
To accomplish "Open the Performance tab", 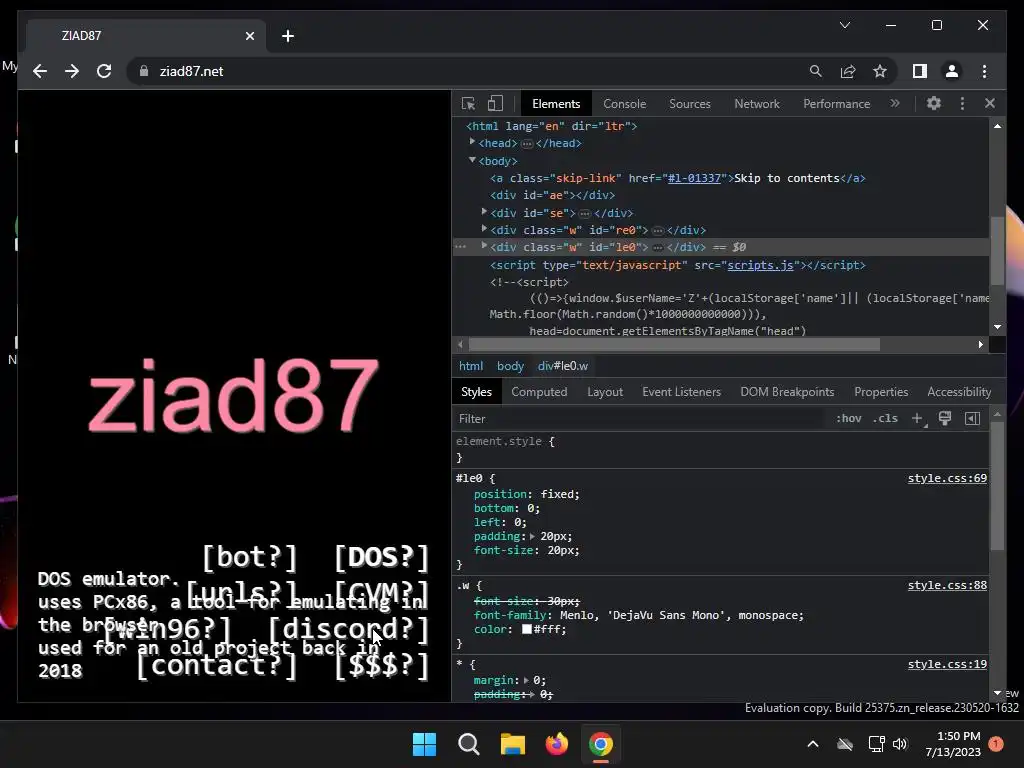I will 837,104.
